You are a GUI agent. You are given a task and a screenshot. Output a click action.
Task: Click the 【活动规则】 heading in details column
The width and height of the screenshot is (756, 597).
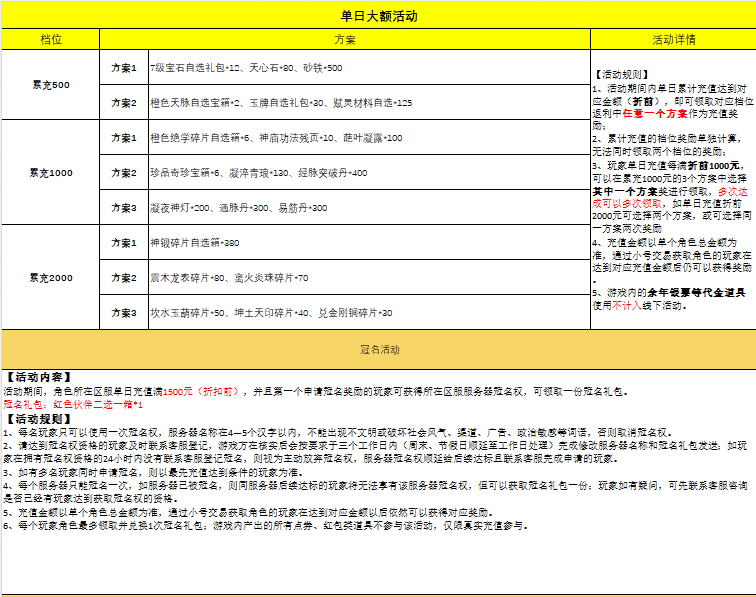click(x=622, y=75)
